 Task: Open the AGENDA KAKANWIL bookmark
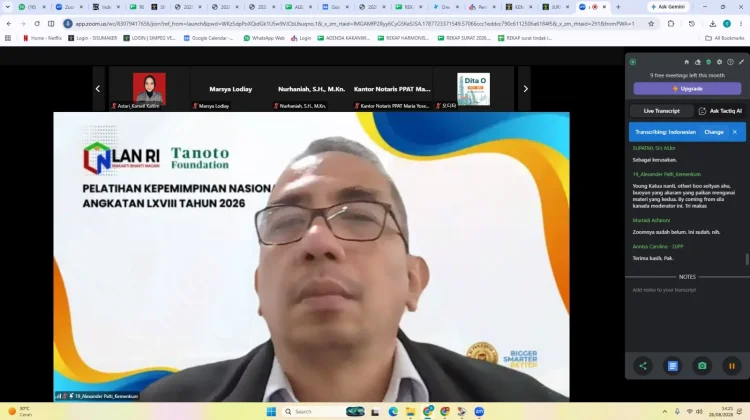pos(343,38)
